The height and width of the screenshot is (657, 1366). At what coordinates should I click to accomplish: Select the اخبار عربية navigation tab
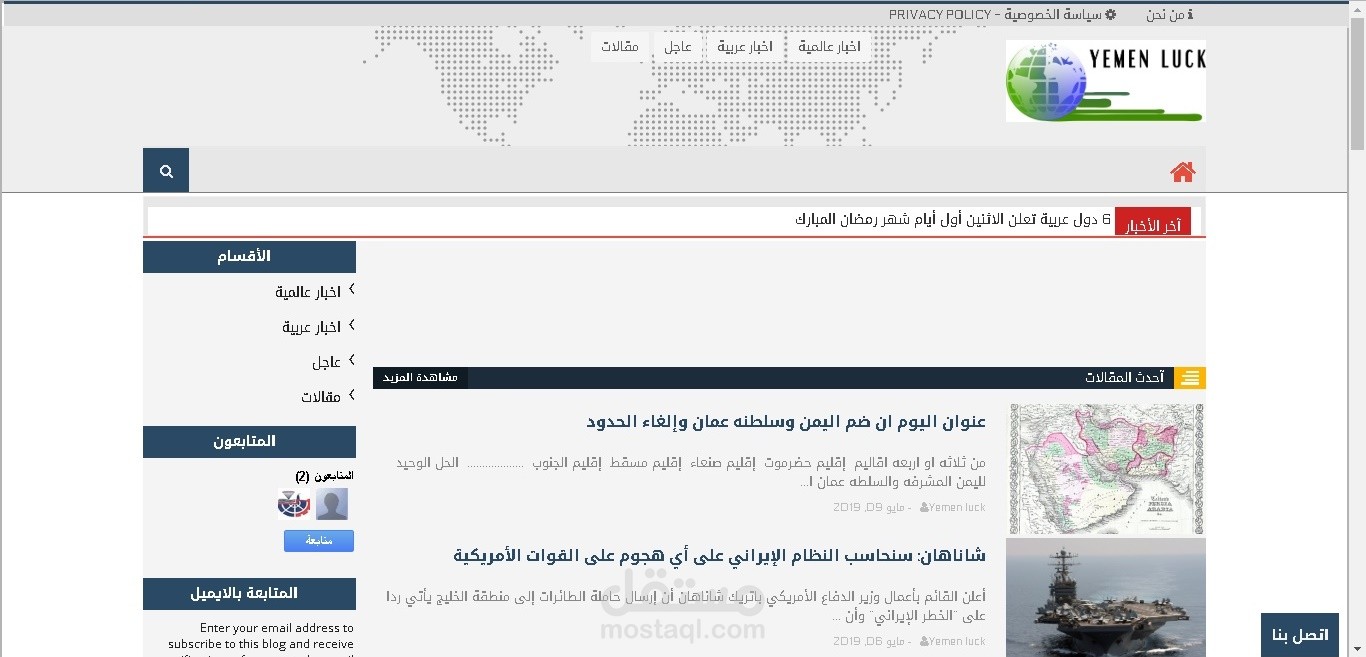point(745,46)
